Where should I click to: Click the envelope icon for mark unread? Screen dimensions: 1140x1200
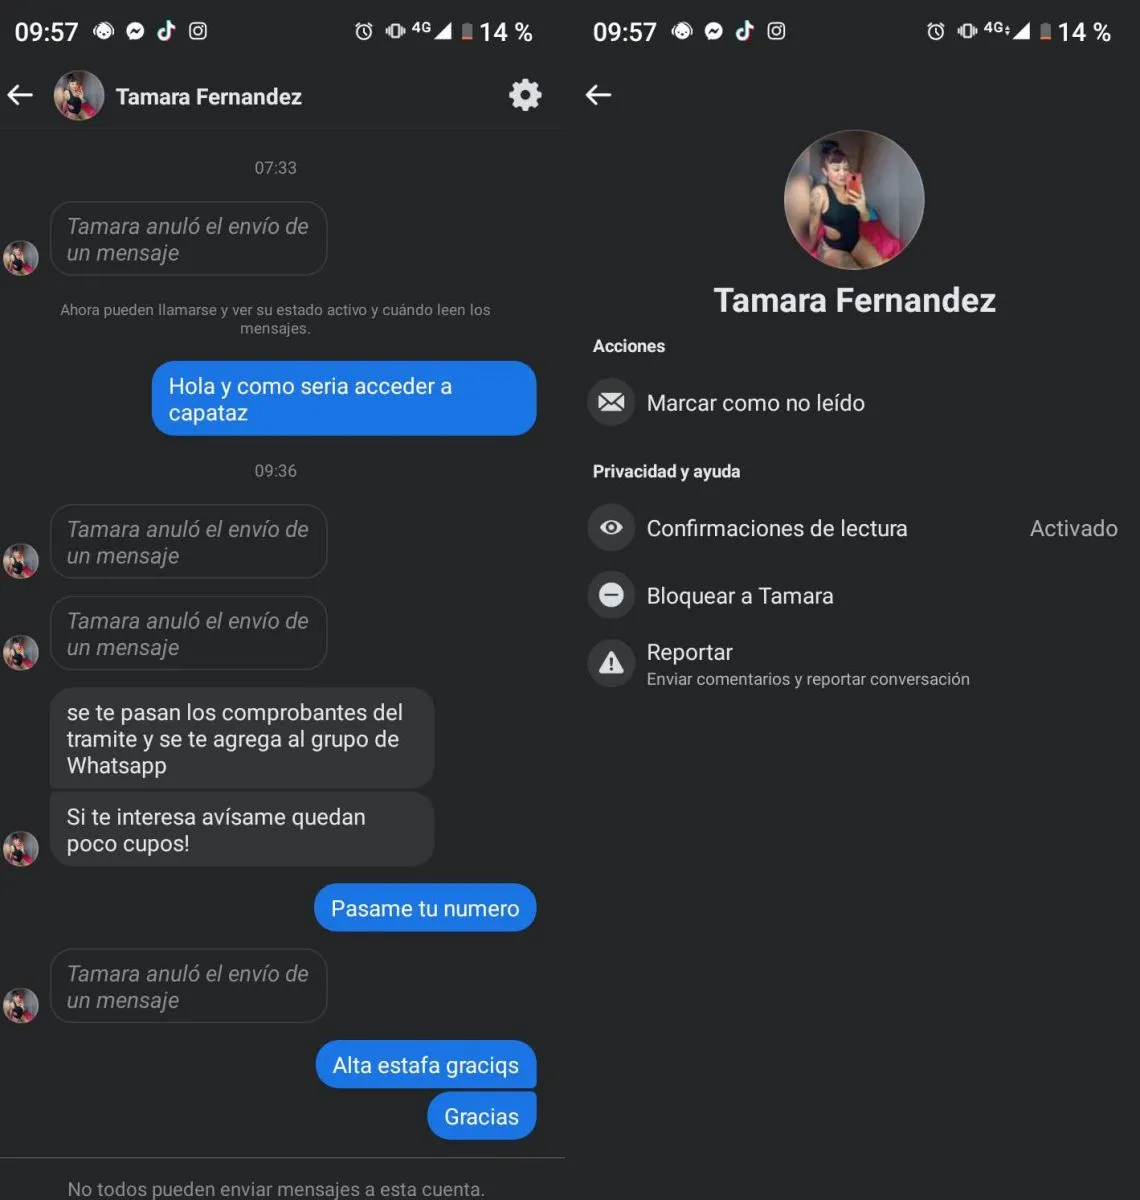611,402
